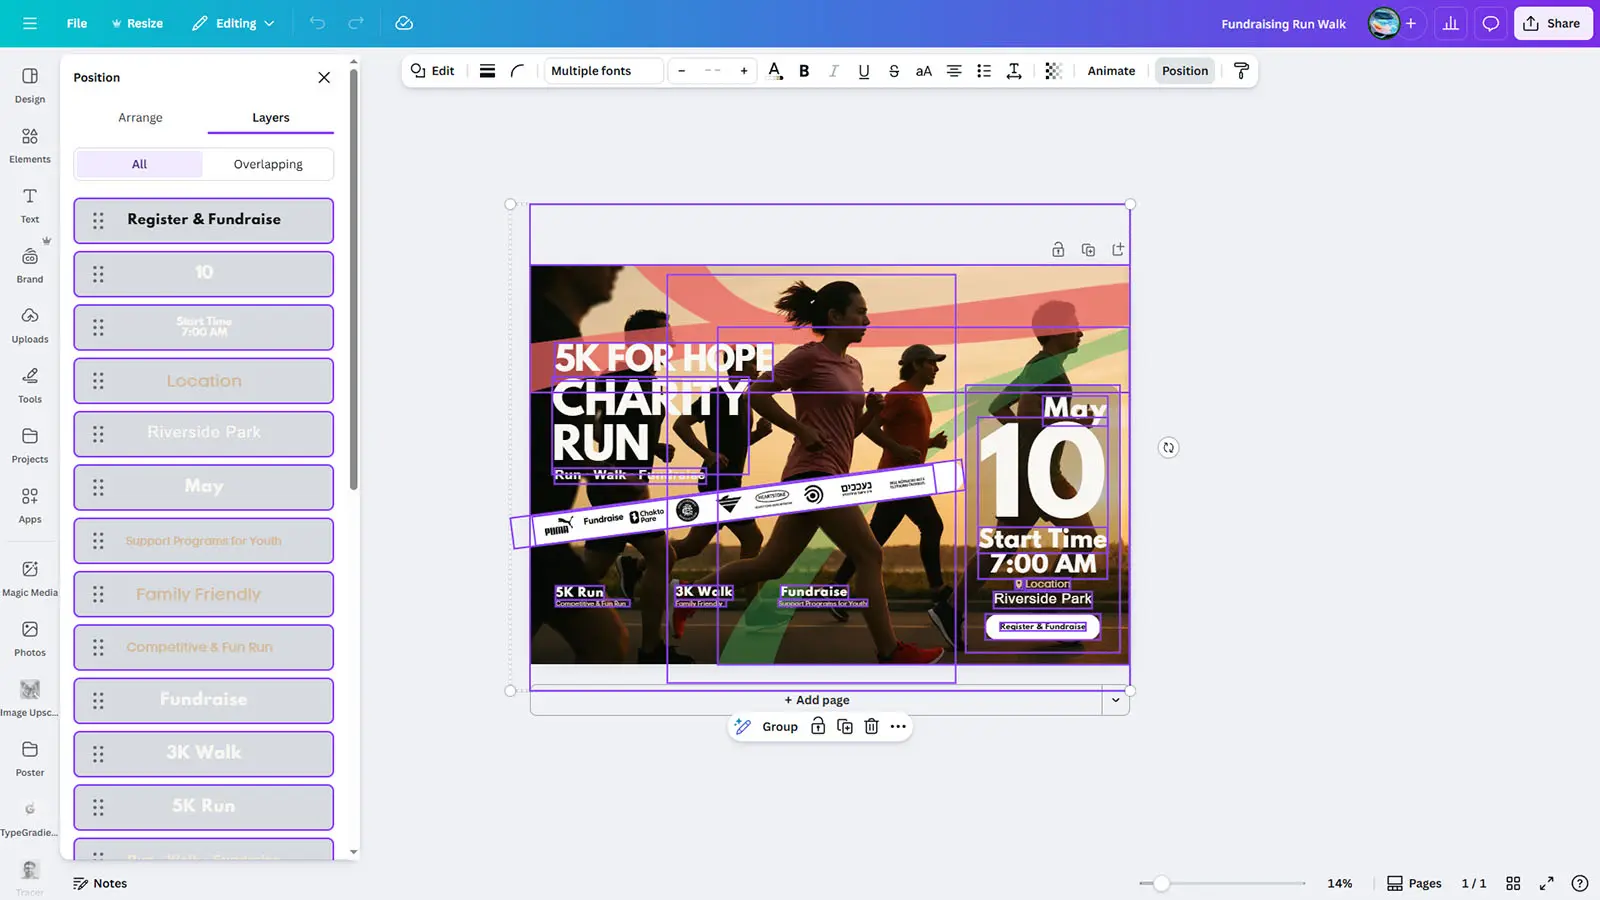Click the Share button

1552,23
